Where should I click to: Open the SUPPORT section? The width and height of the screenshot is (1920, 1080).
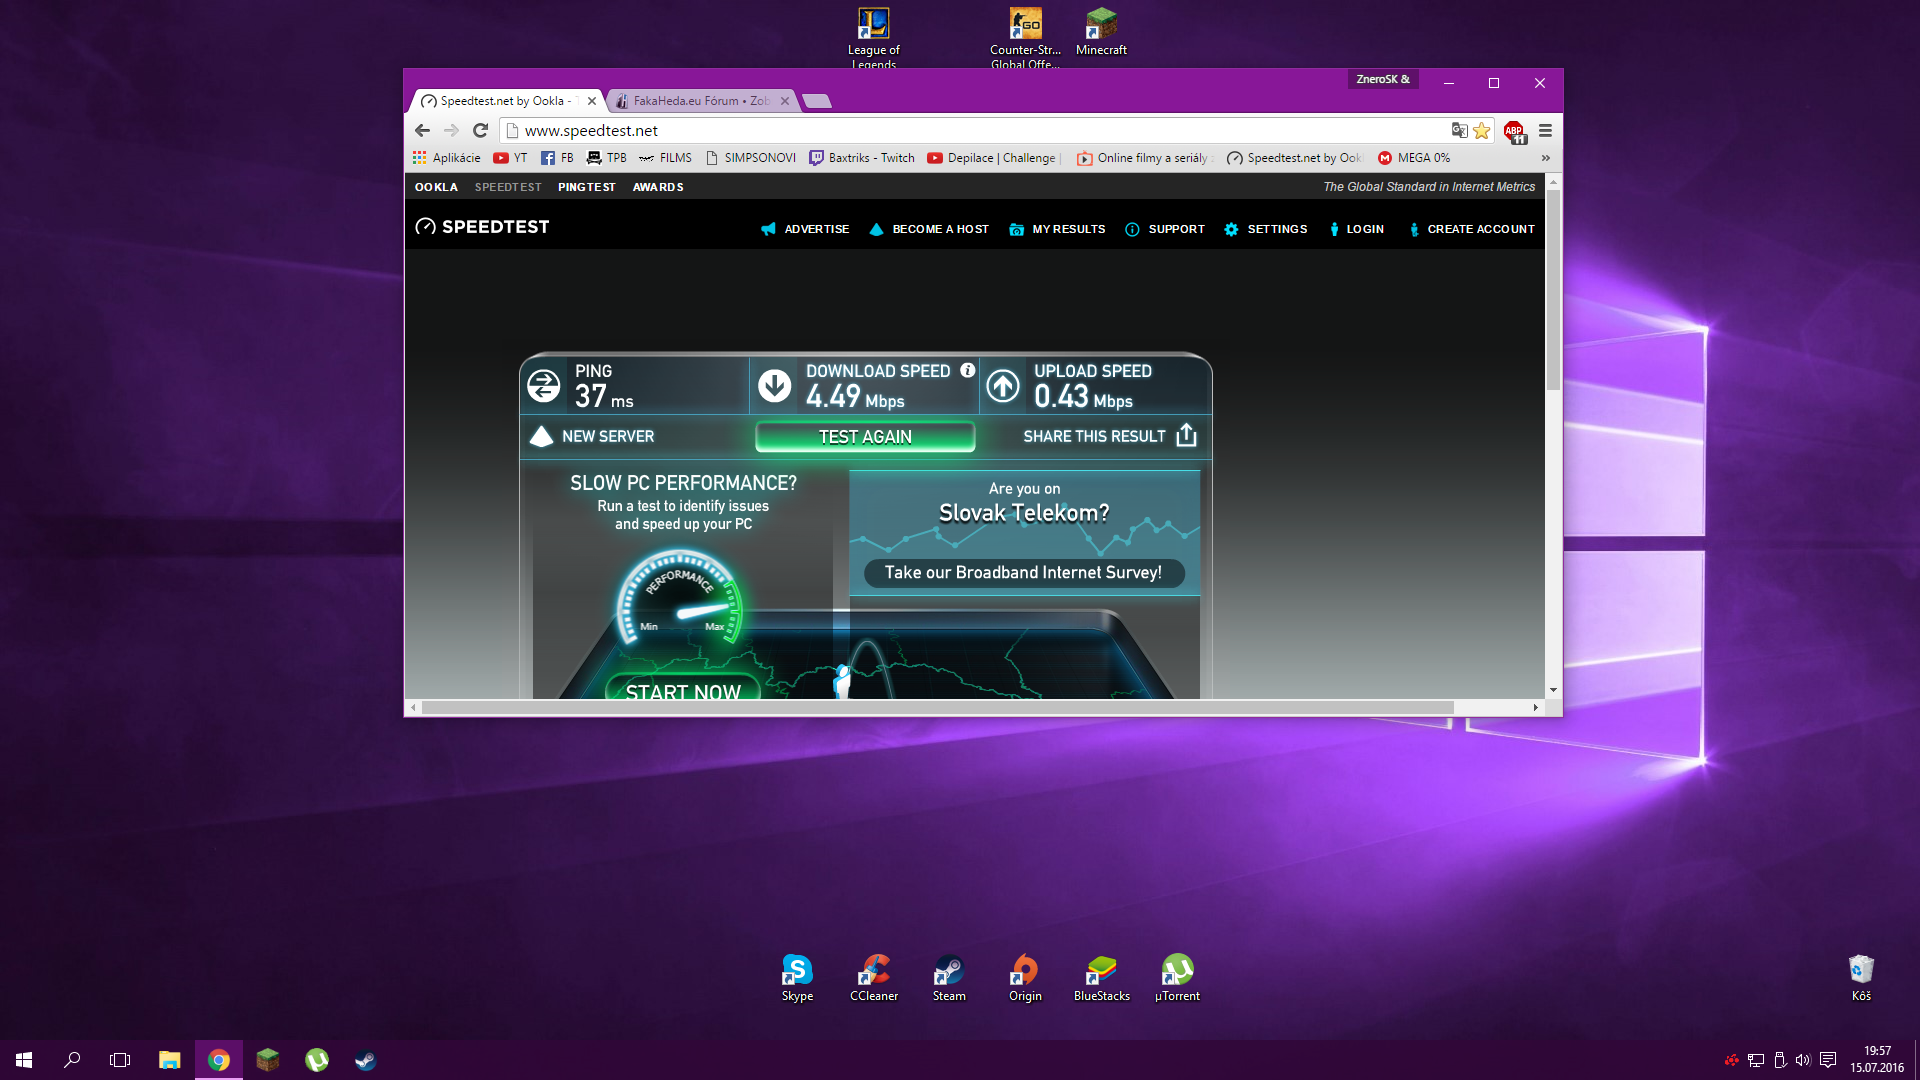(x=1165, y=229)
